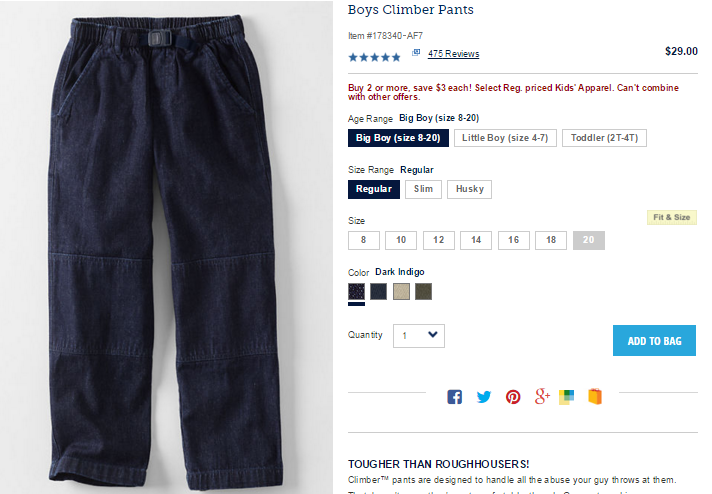This screenshot has width=712, height=494.
Task: Select the Slim size range
Action: [423, 189]
